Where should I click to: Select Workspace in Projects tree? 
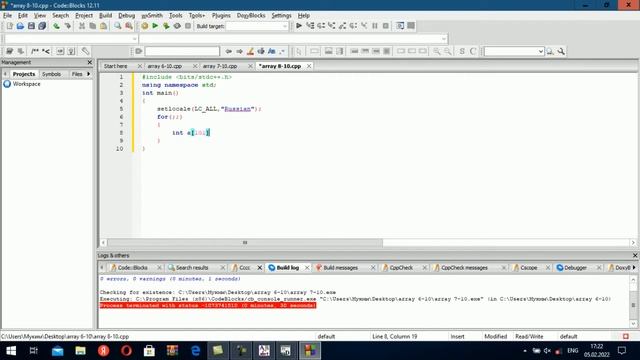click(x=26, y=84)
